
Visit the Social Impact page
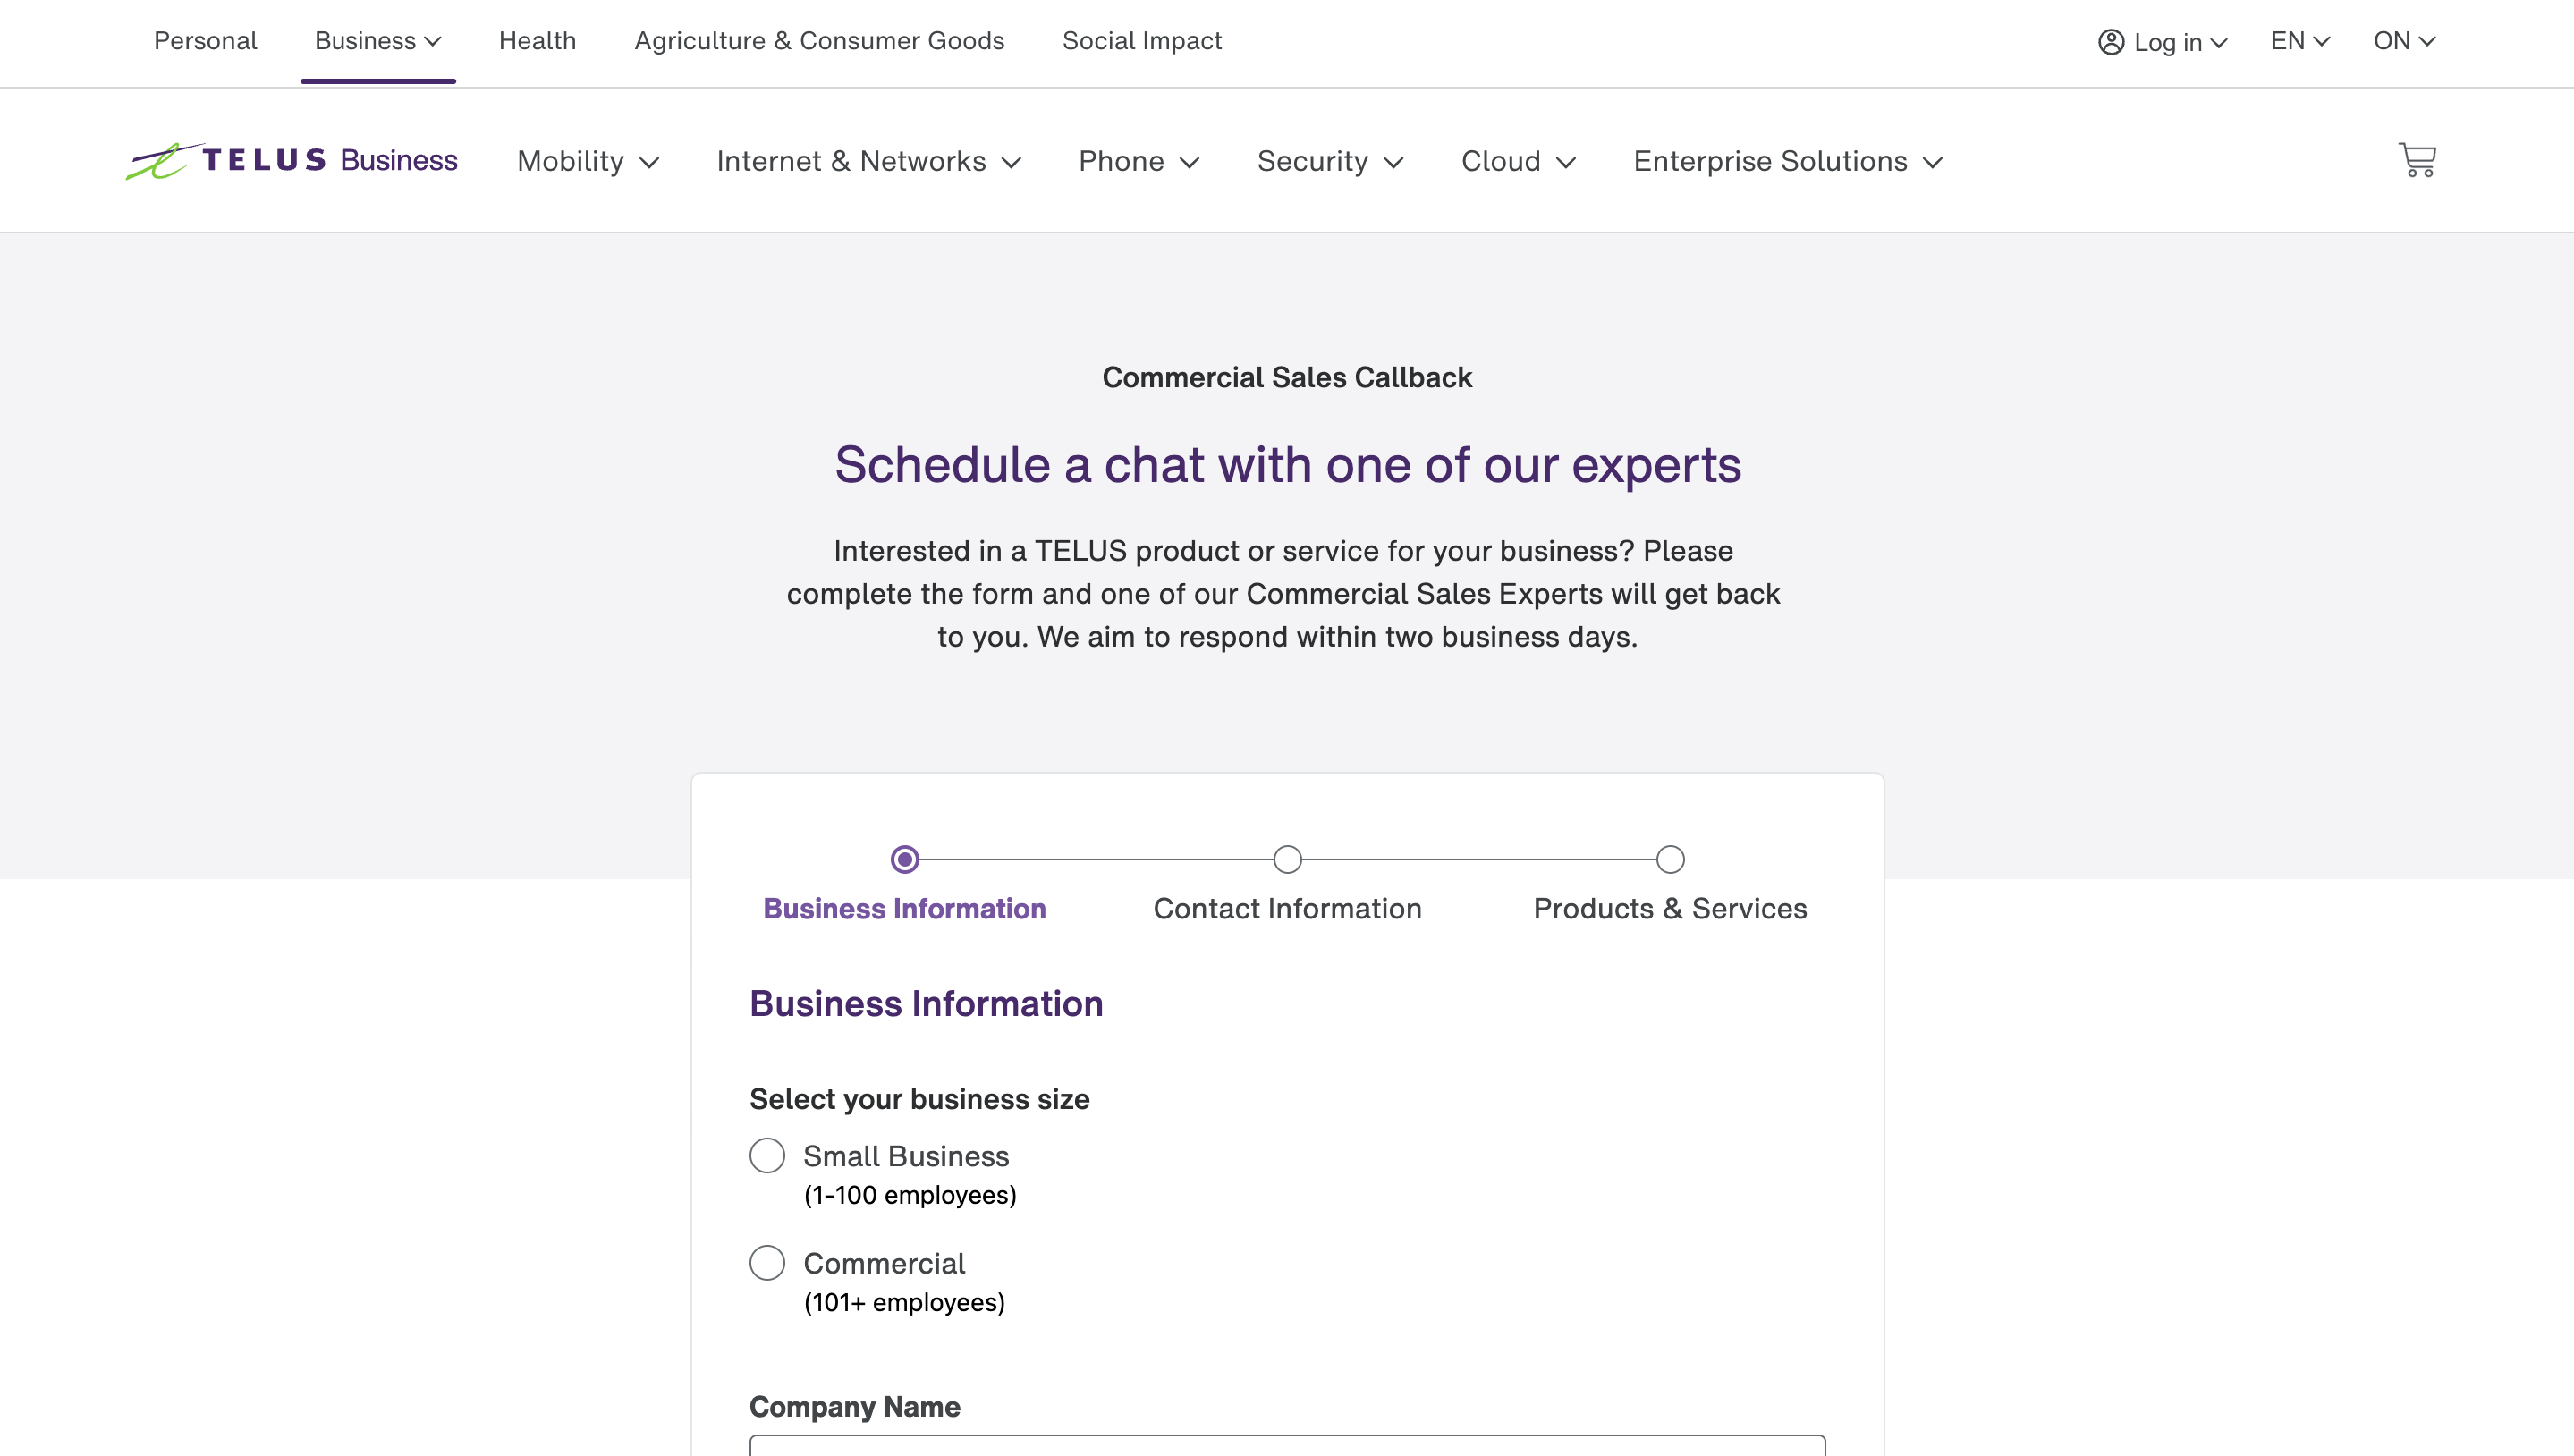pos(1142,41)
